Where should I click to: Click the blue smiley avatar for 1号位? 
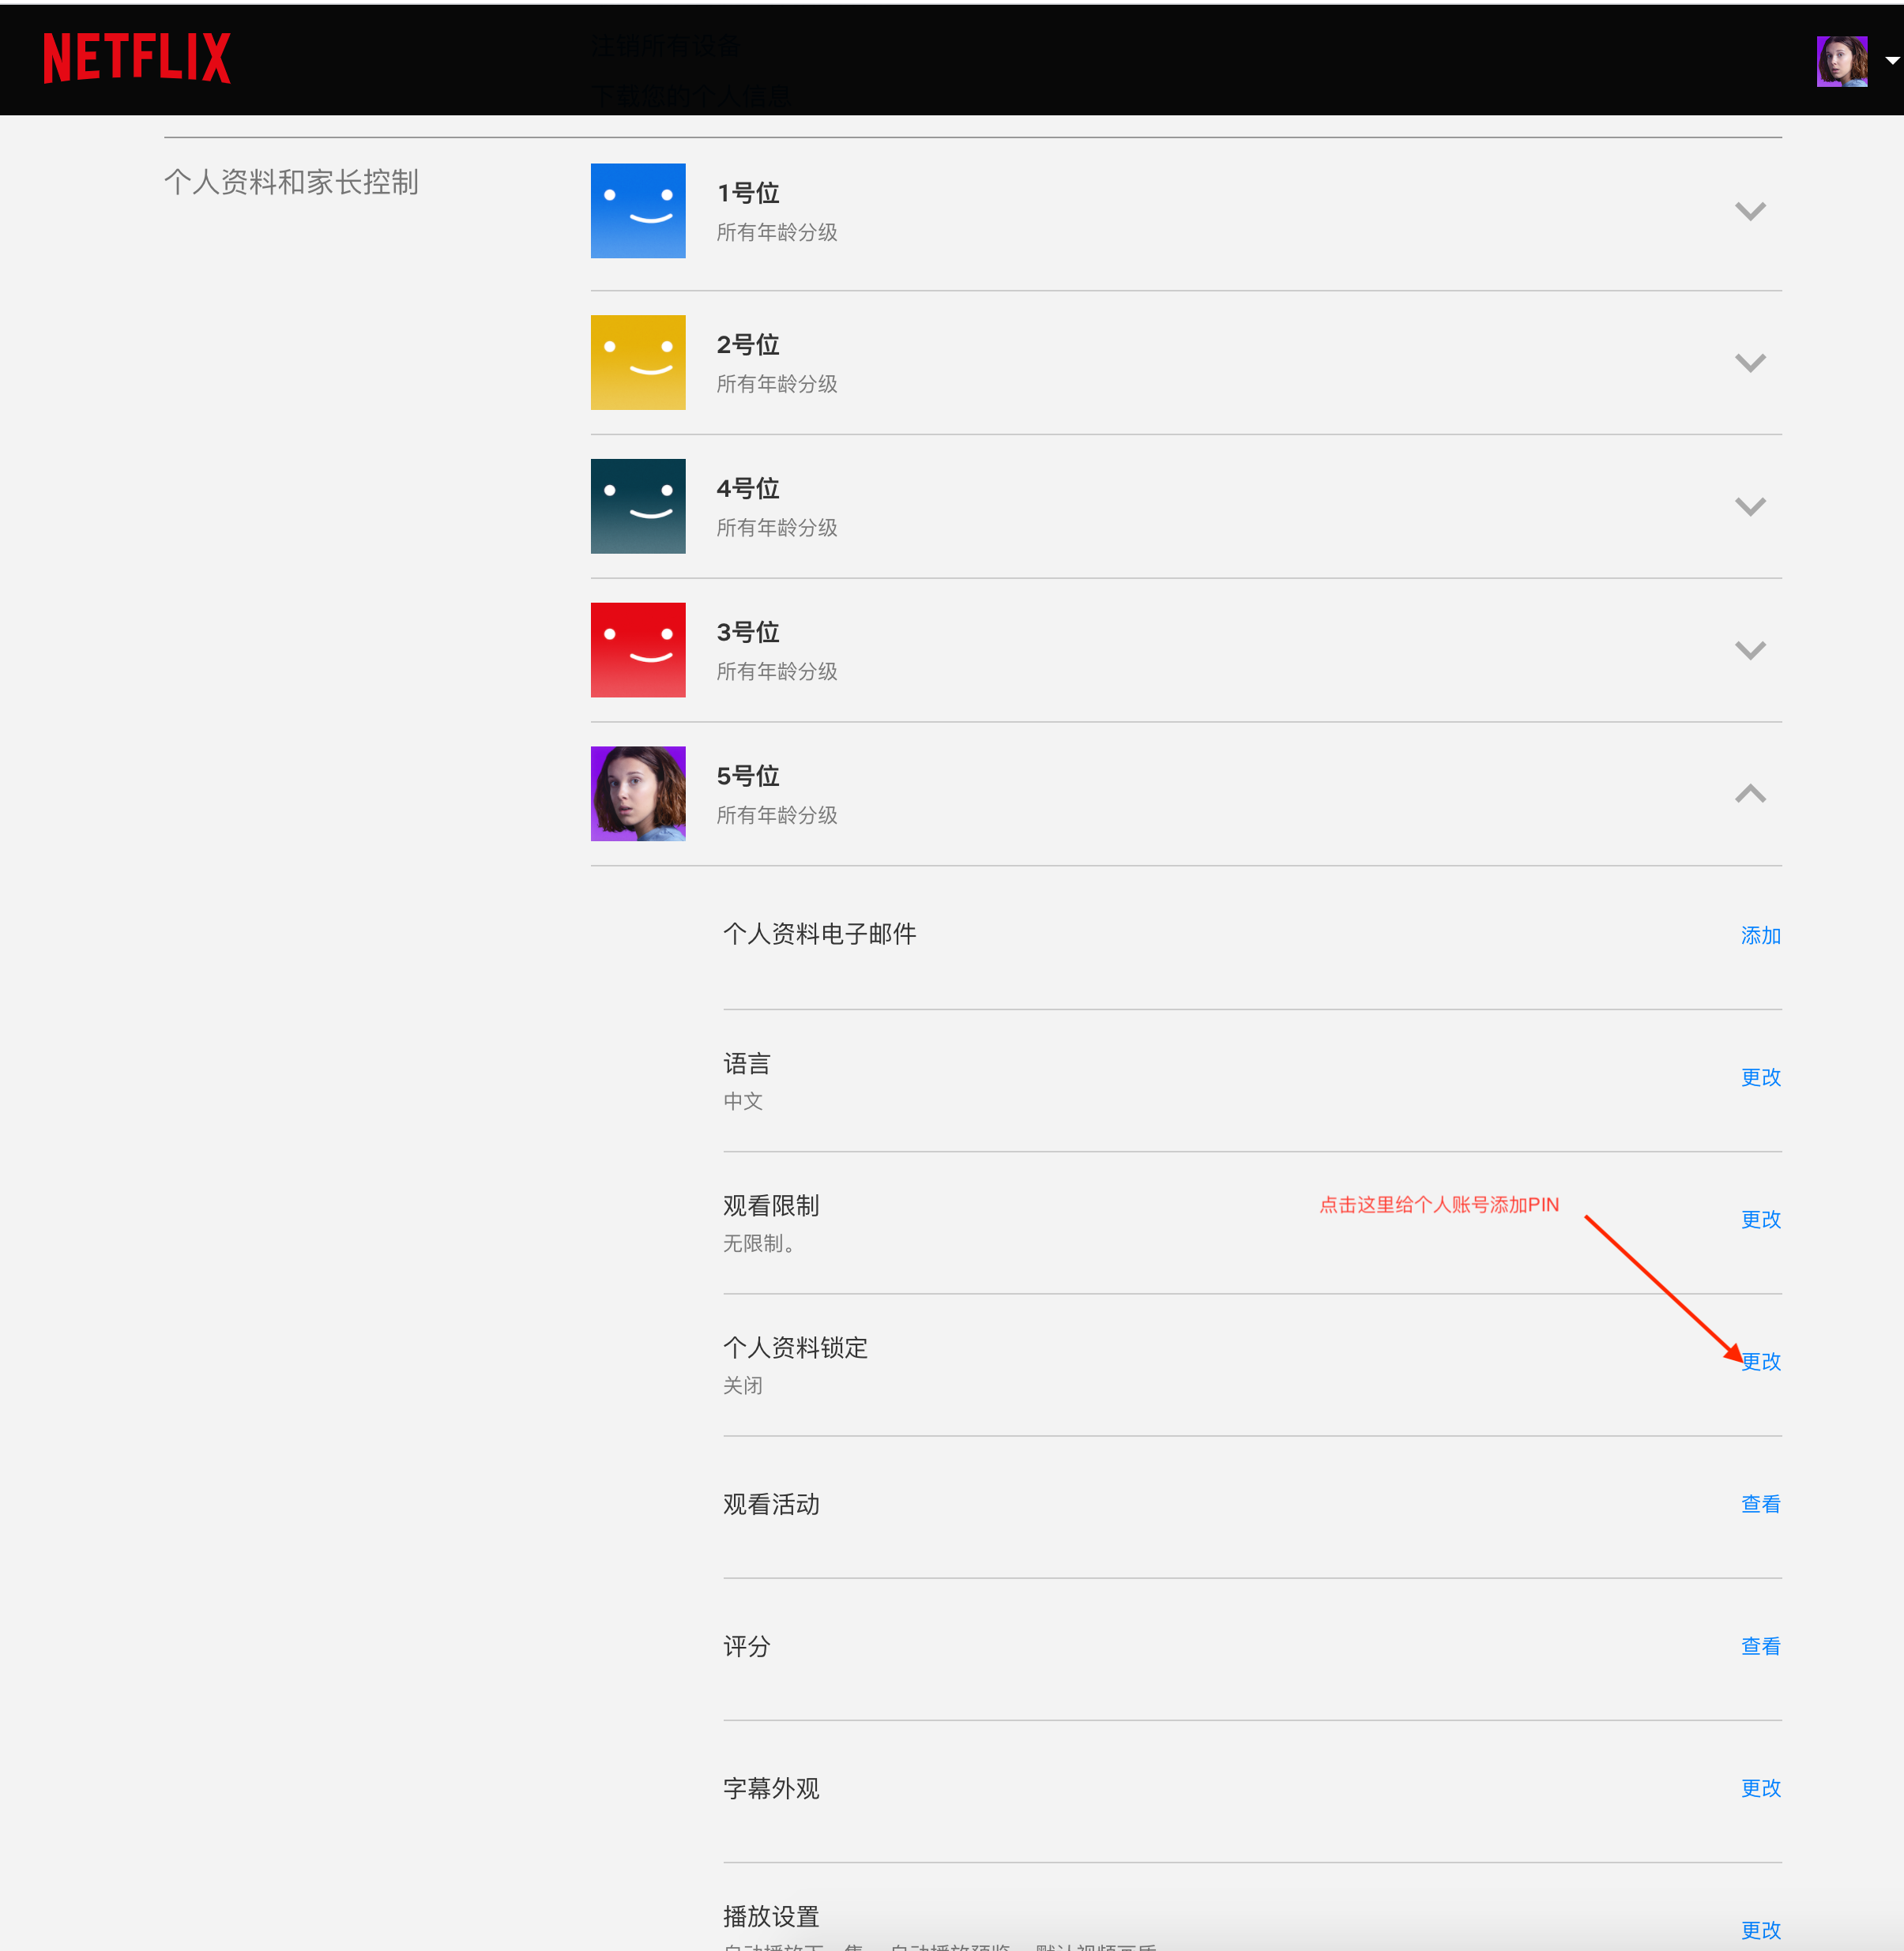tap(638, 211)
